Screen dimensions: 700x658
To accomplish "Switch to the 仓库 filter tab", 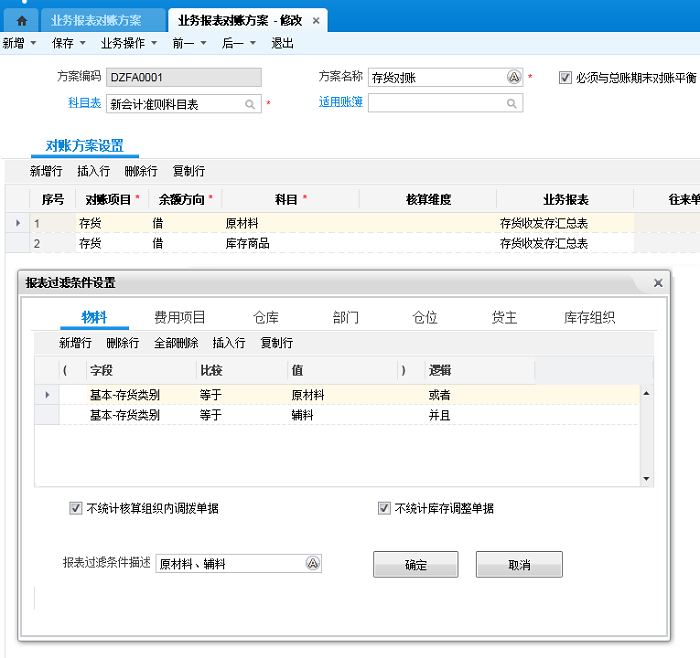I will pos(266,318).
